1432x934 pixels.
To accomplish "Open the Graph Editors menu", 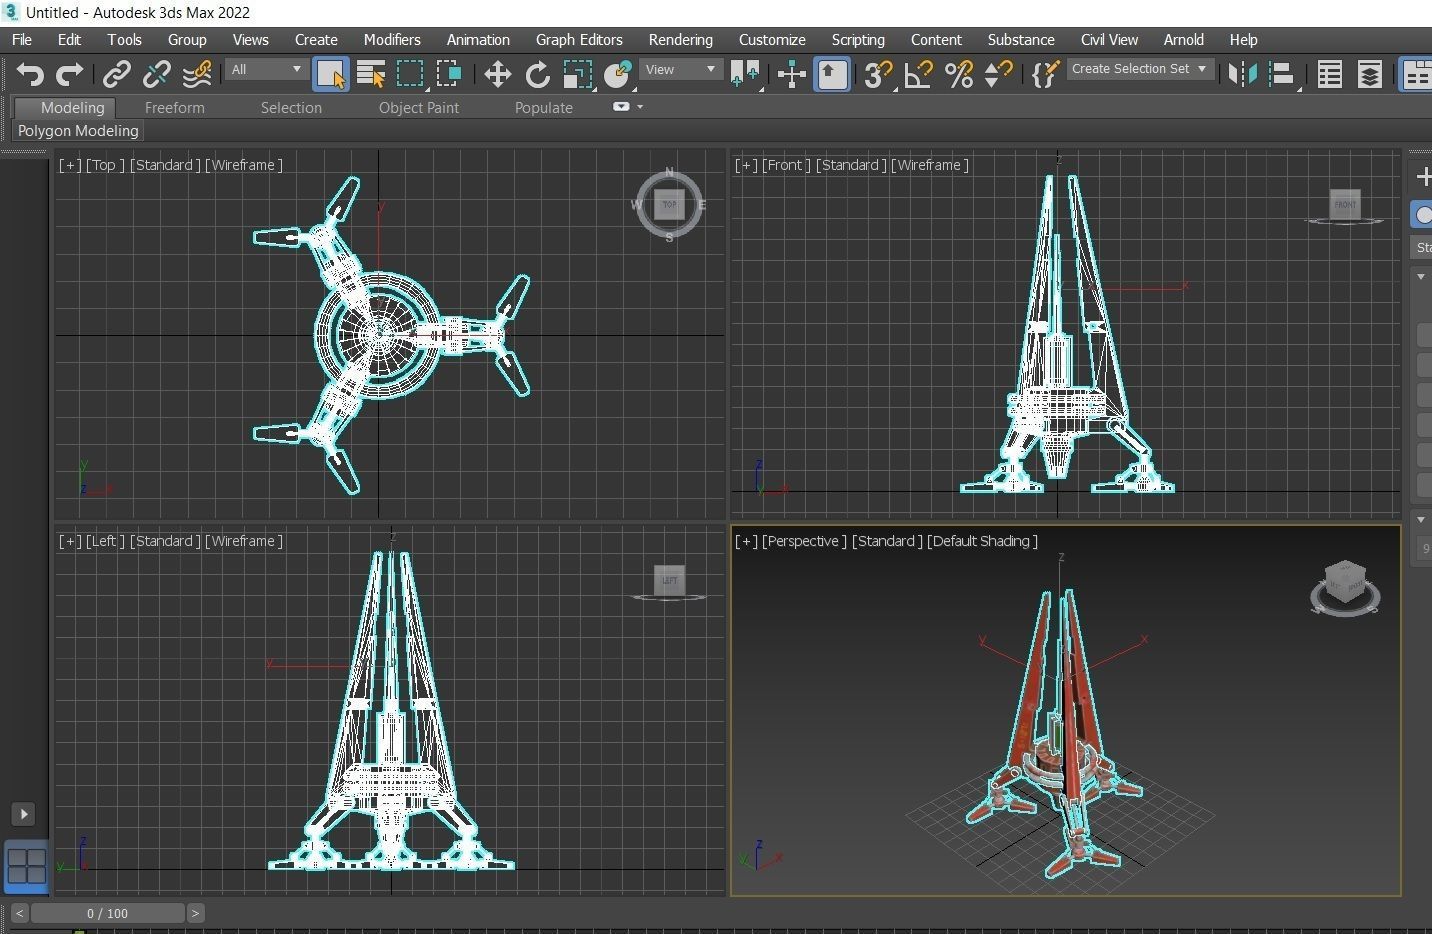I will point(579,40).
